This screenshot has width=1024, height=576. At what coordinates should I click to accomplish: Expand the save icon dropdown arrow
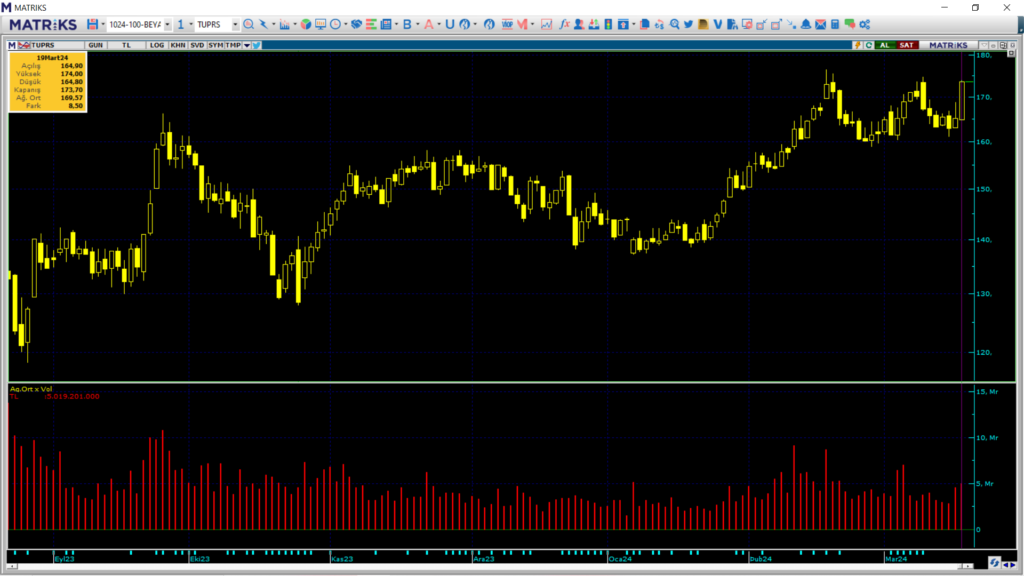[x=103, y=24]
